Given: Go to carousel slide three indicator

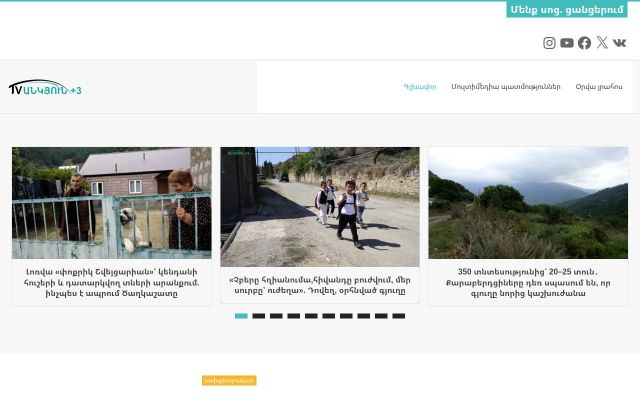Looking at the screenshot, I should [276, 316].
